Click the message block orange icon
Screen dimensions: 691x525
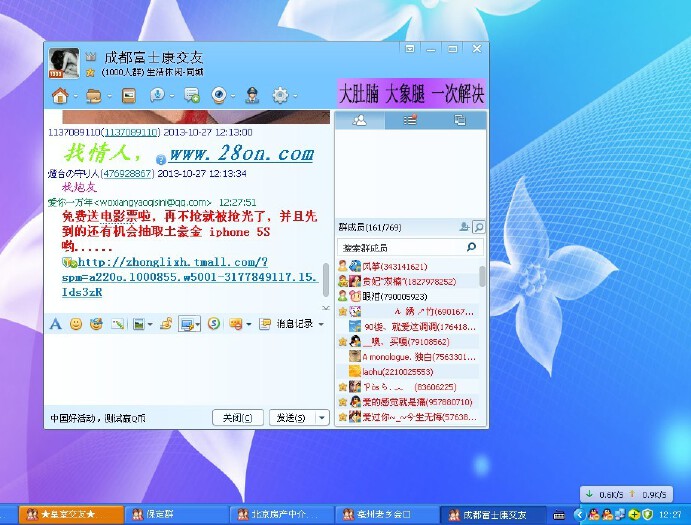(236, 324)
